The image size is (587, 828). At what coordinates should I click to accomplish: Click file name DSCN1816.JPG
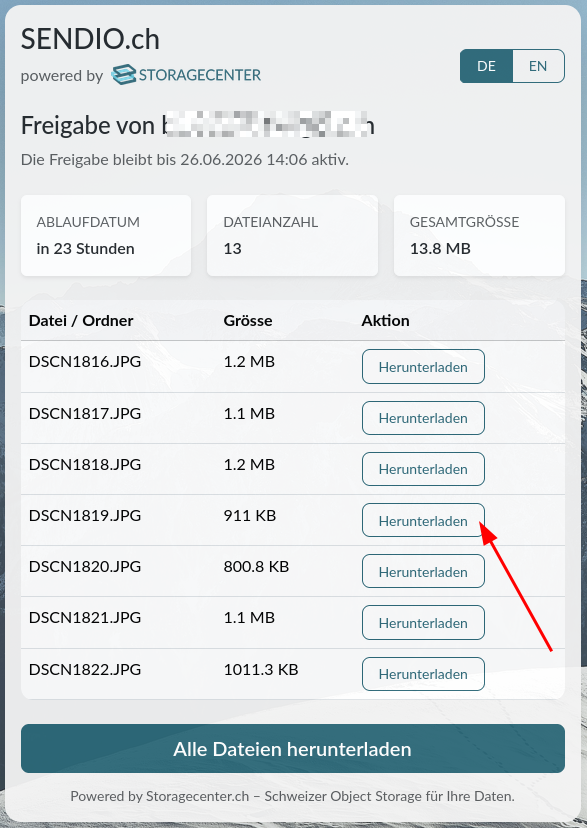[85, 362]
